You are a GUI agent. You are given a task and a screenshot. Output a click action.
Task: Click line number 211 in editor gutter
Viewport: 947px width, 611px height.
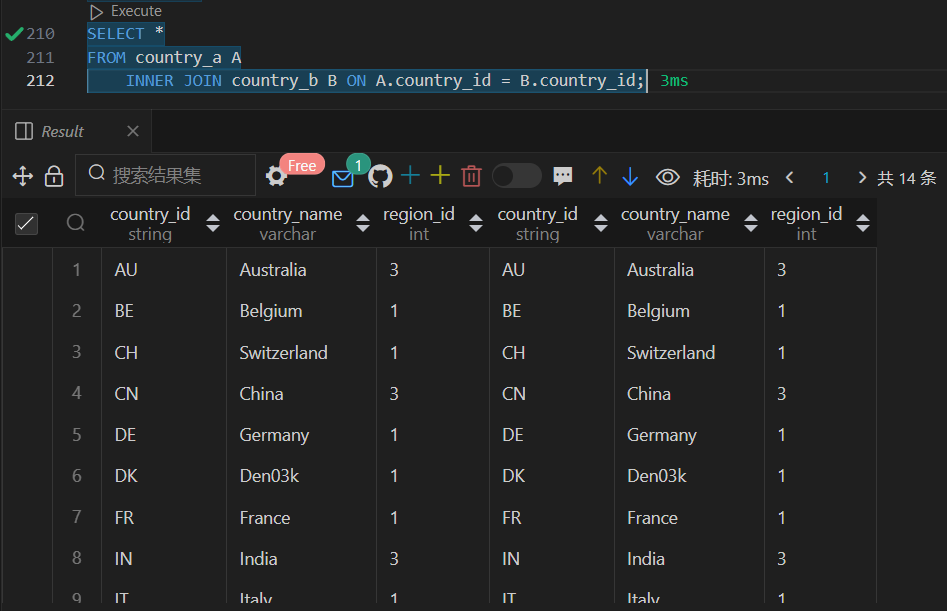(40, 57)
